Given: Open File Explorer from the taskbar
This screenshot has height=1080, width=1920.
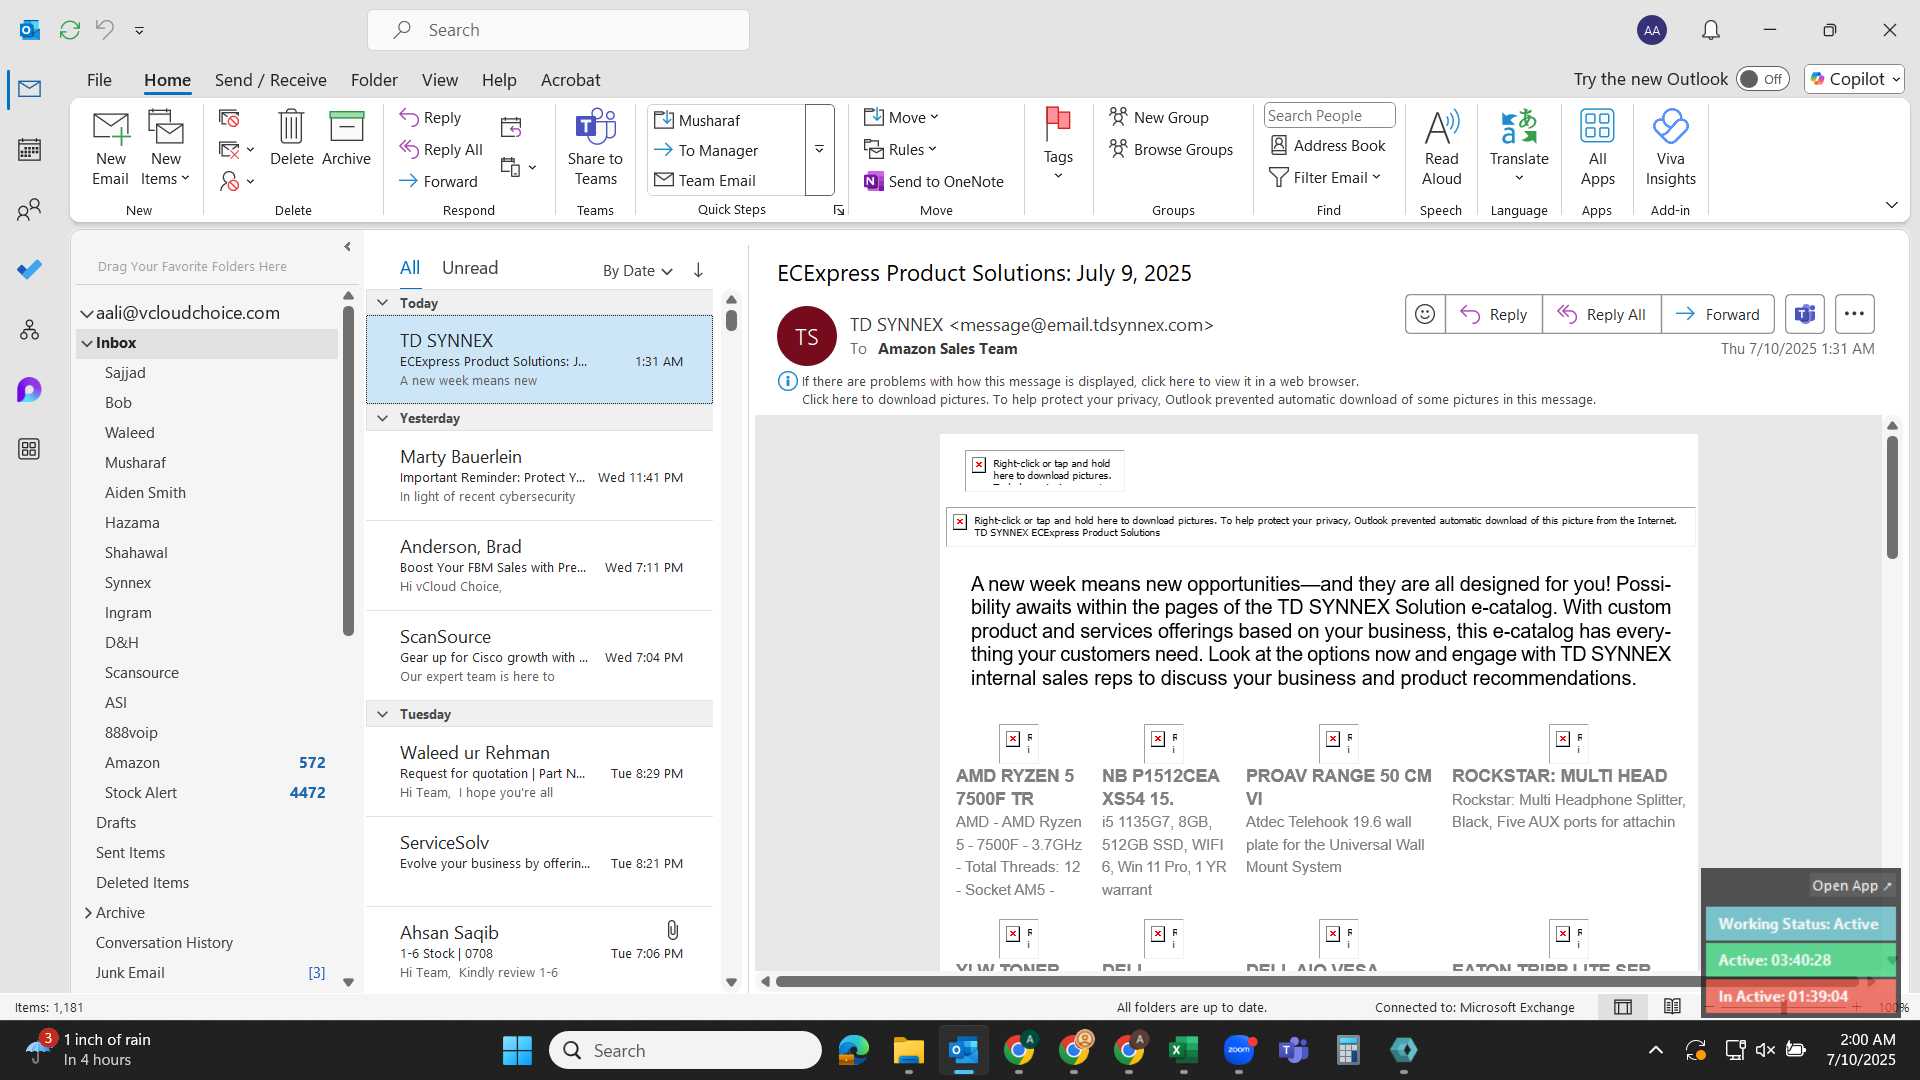Looking at the screenshot, I should pos(908,1050).
